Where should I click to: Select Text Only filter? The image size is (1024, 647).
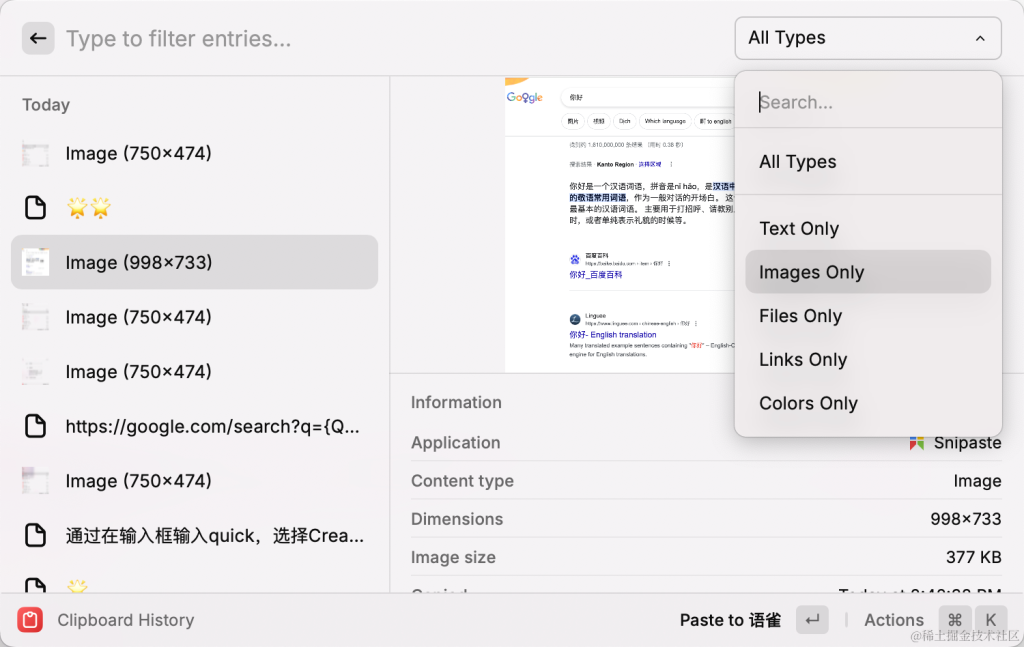(868, 229)
